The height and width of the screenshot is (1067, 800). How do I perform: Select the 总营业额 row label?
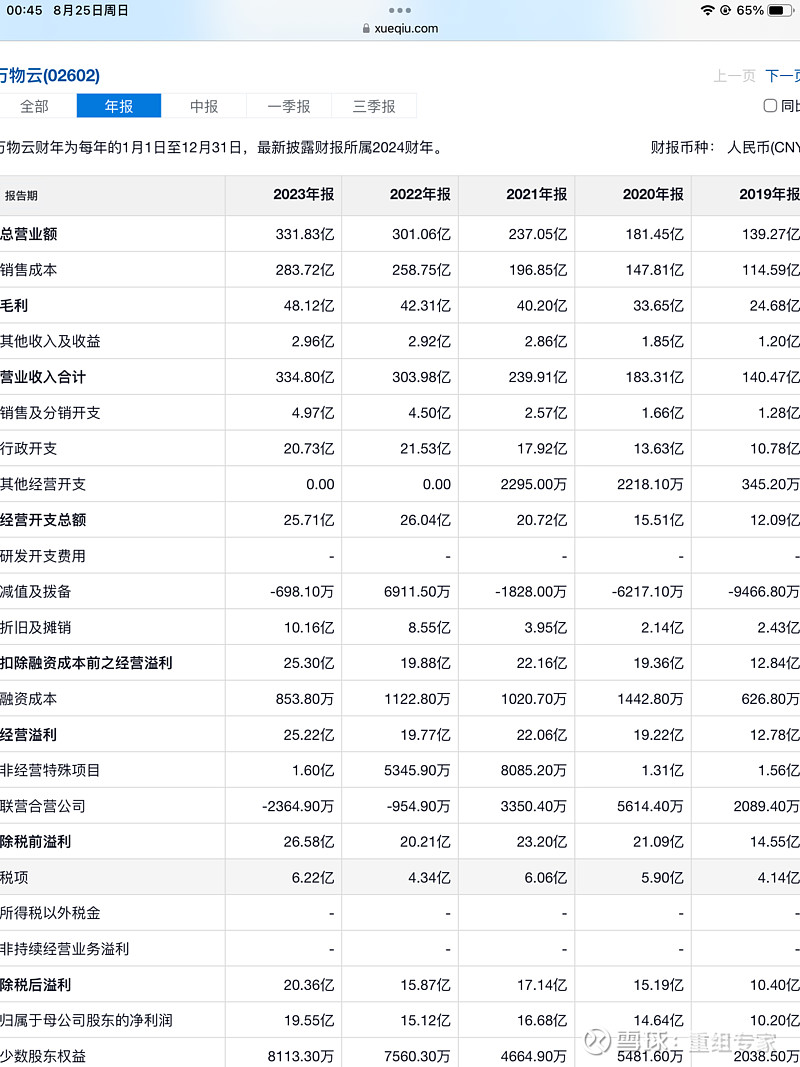(29, 234)
